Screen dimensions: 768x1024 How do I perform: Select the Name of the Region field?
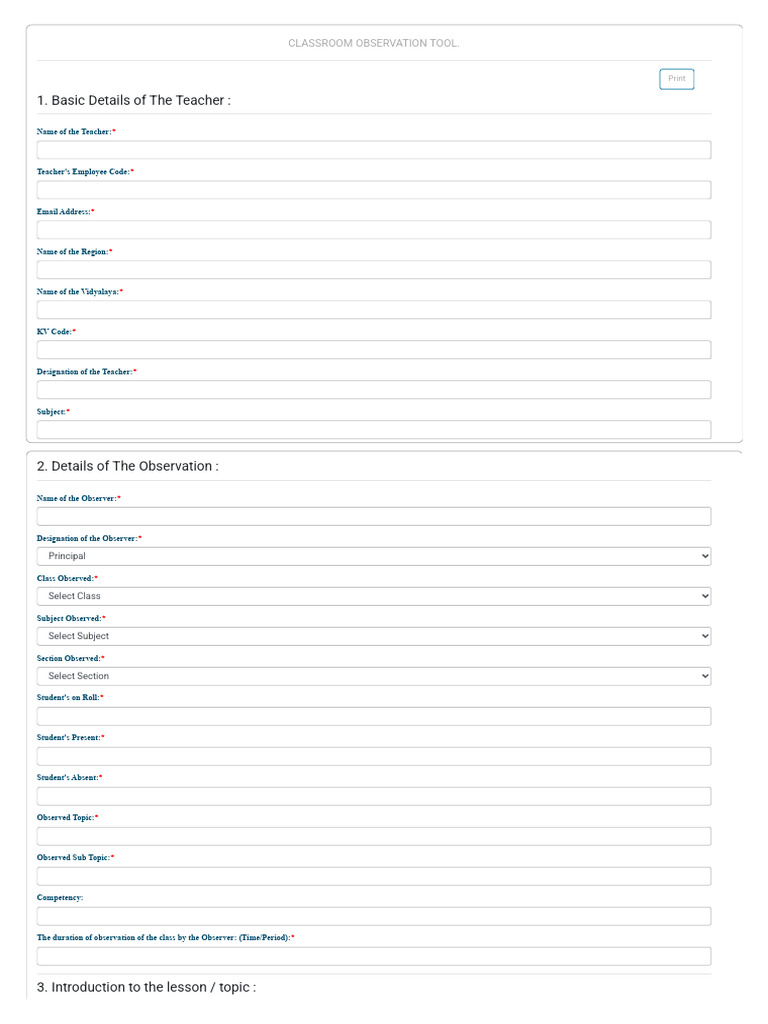pyautogui.click(x=373, y=270)
